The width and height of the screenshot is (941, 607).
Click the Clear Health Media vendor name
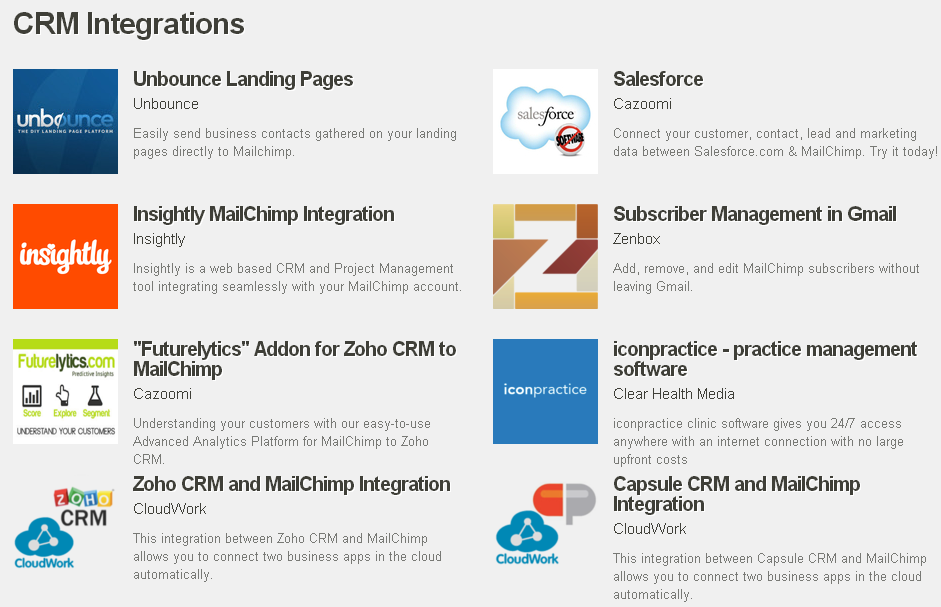(674, 394)
